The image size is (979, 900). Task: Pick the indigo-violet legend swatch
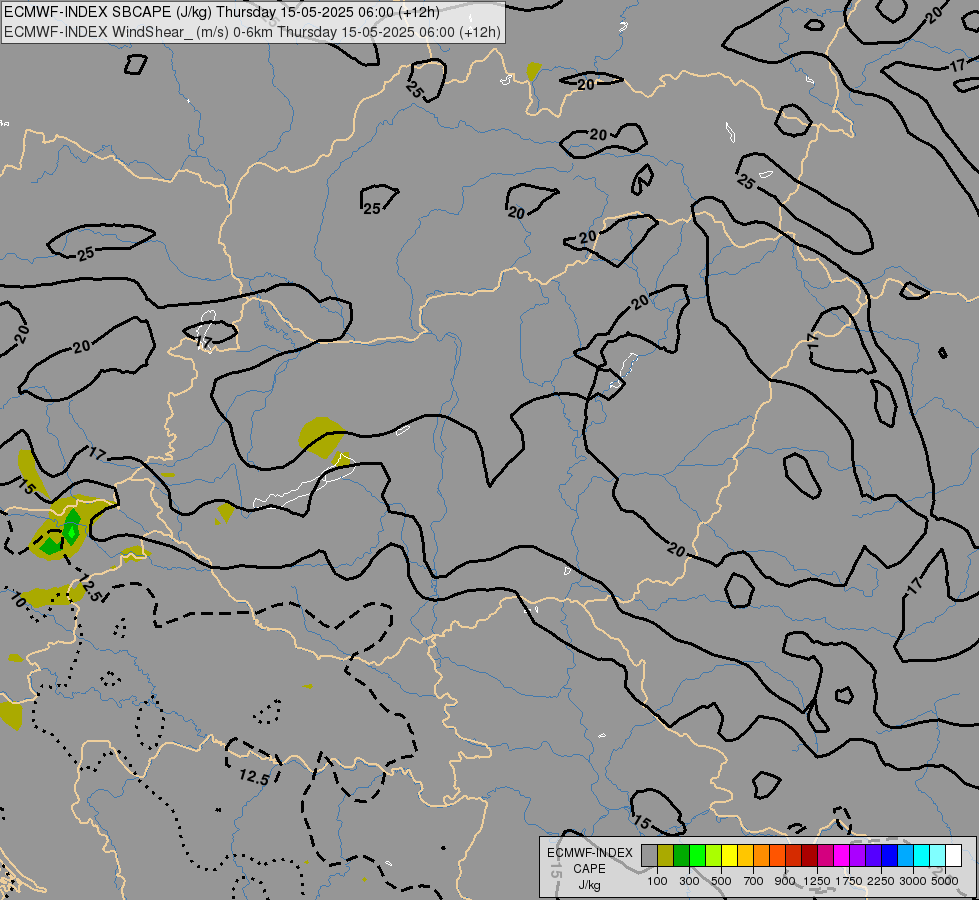pos(873,856)
